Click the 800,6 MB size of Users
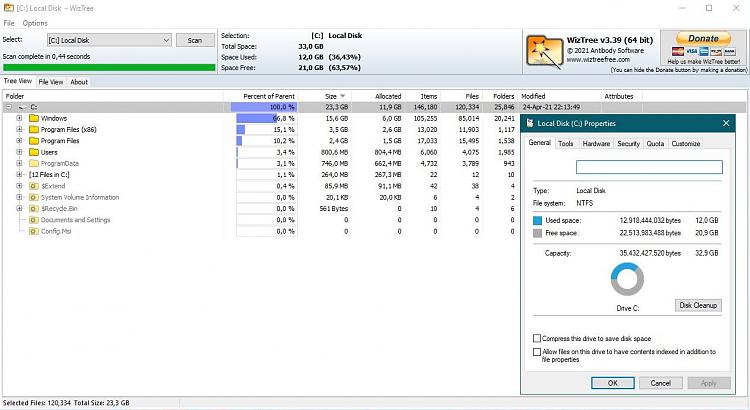750x410 pixels. click(334, 152)
